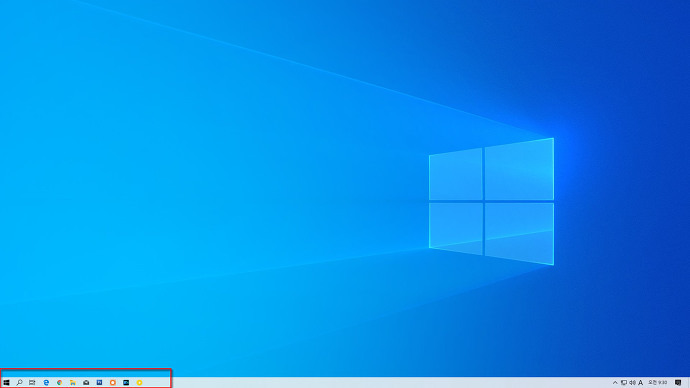The height and width of the screenshot is (388, 690).
Task: Open the volume speaker tray icon
Action: 632,383
